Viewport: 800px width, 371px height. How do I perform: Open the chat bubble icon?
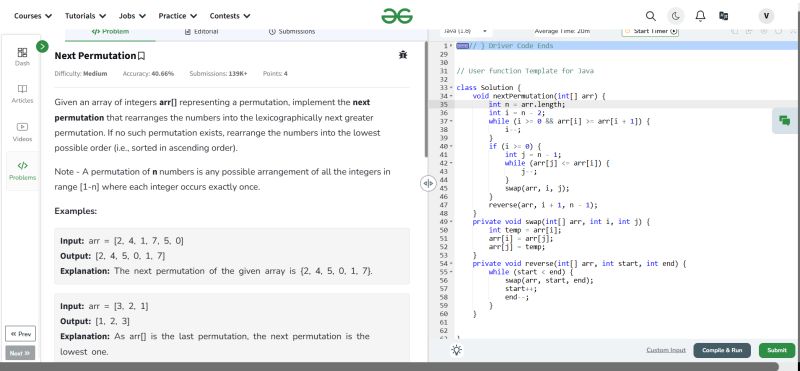(x=785, y=121)
